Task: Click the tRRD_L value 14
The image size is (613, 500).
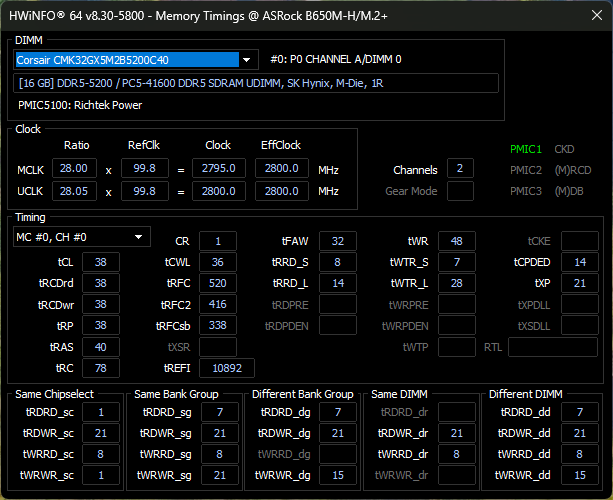Action: [x=338, y=283]
